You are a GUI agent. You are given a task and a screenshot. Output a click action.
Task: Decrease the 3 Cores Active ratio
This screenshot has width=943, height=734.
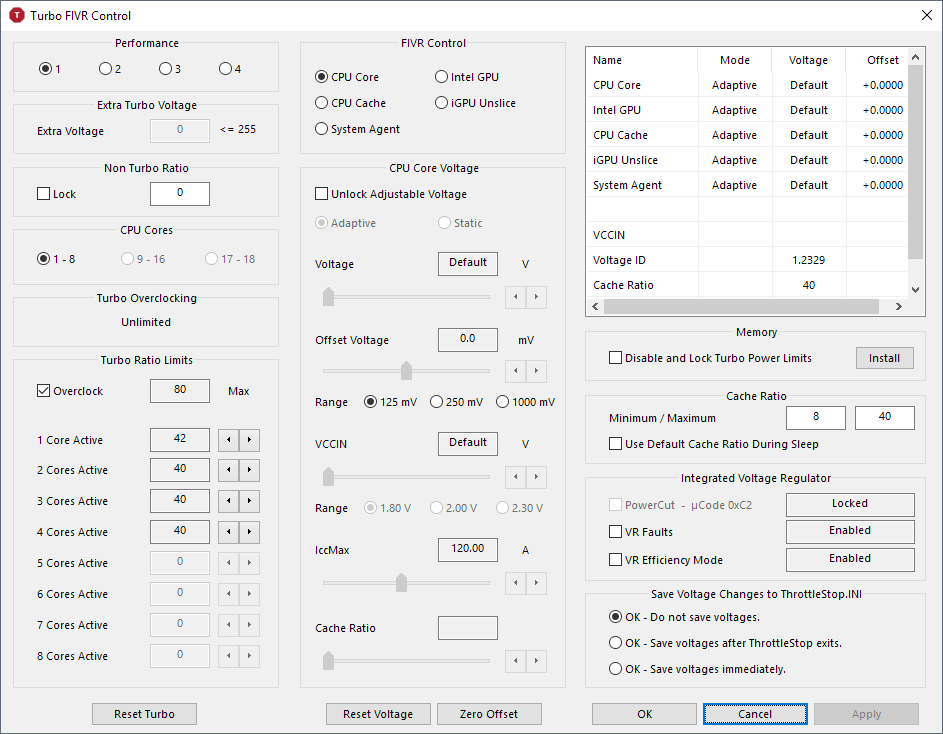click(x=229, y=501)
